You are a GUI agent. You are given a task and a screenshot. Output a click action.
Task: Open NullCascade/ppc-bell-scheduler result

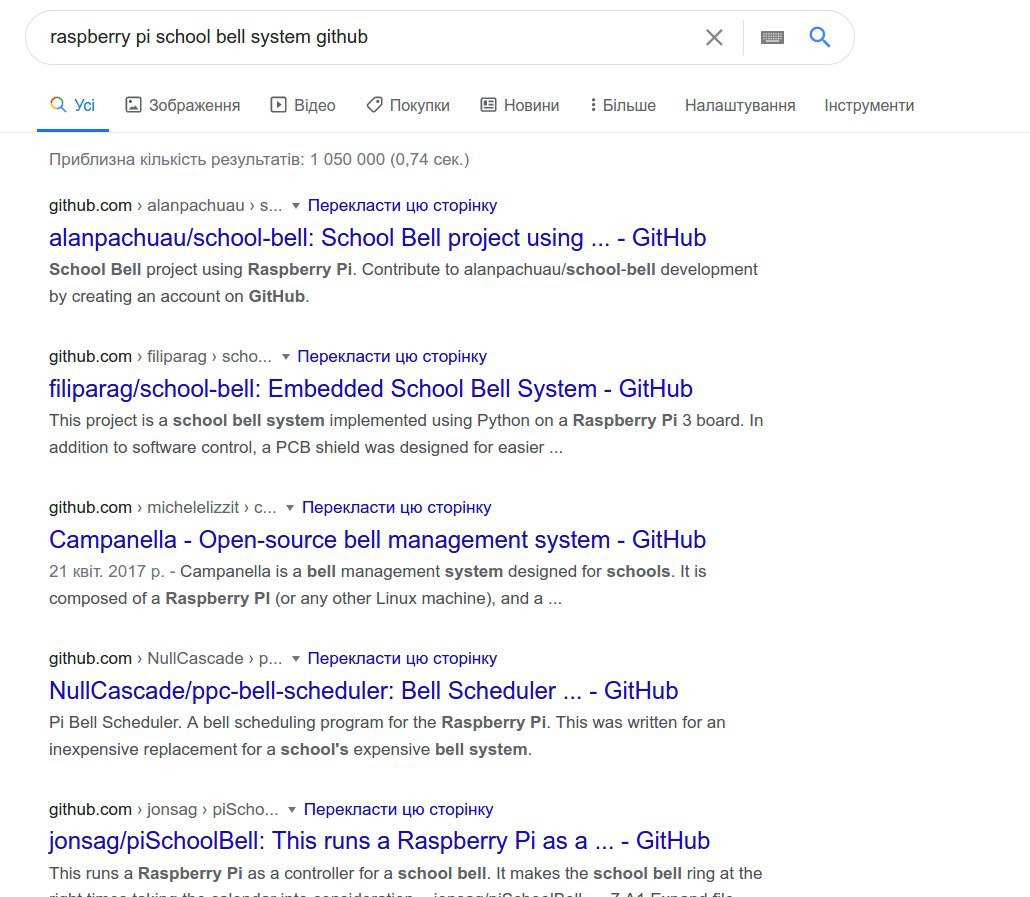coord(363,691)
